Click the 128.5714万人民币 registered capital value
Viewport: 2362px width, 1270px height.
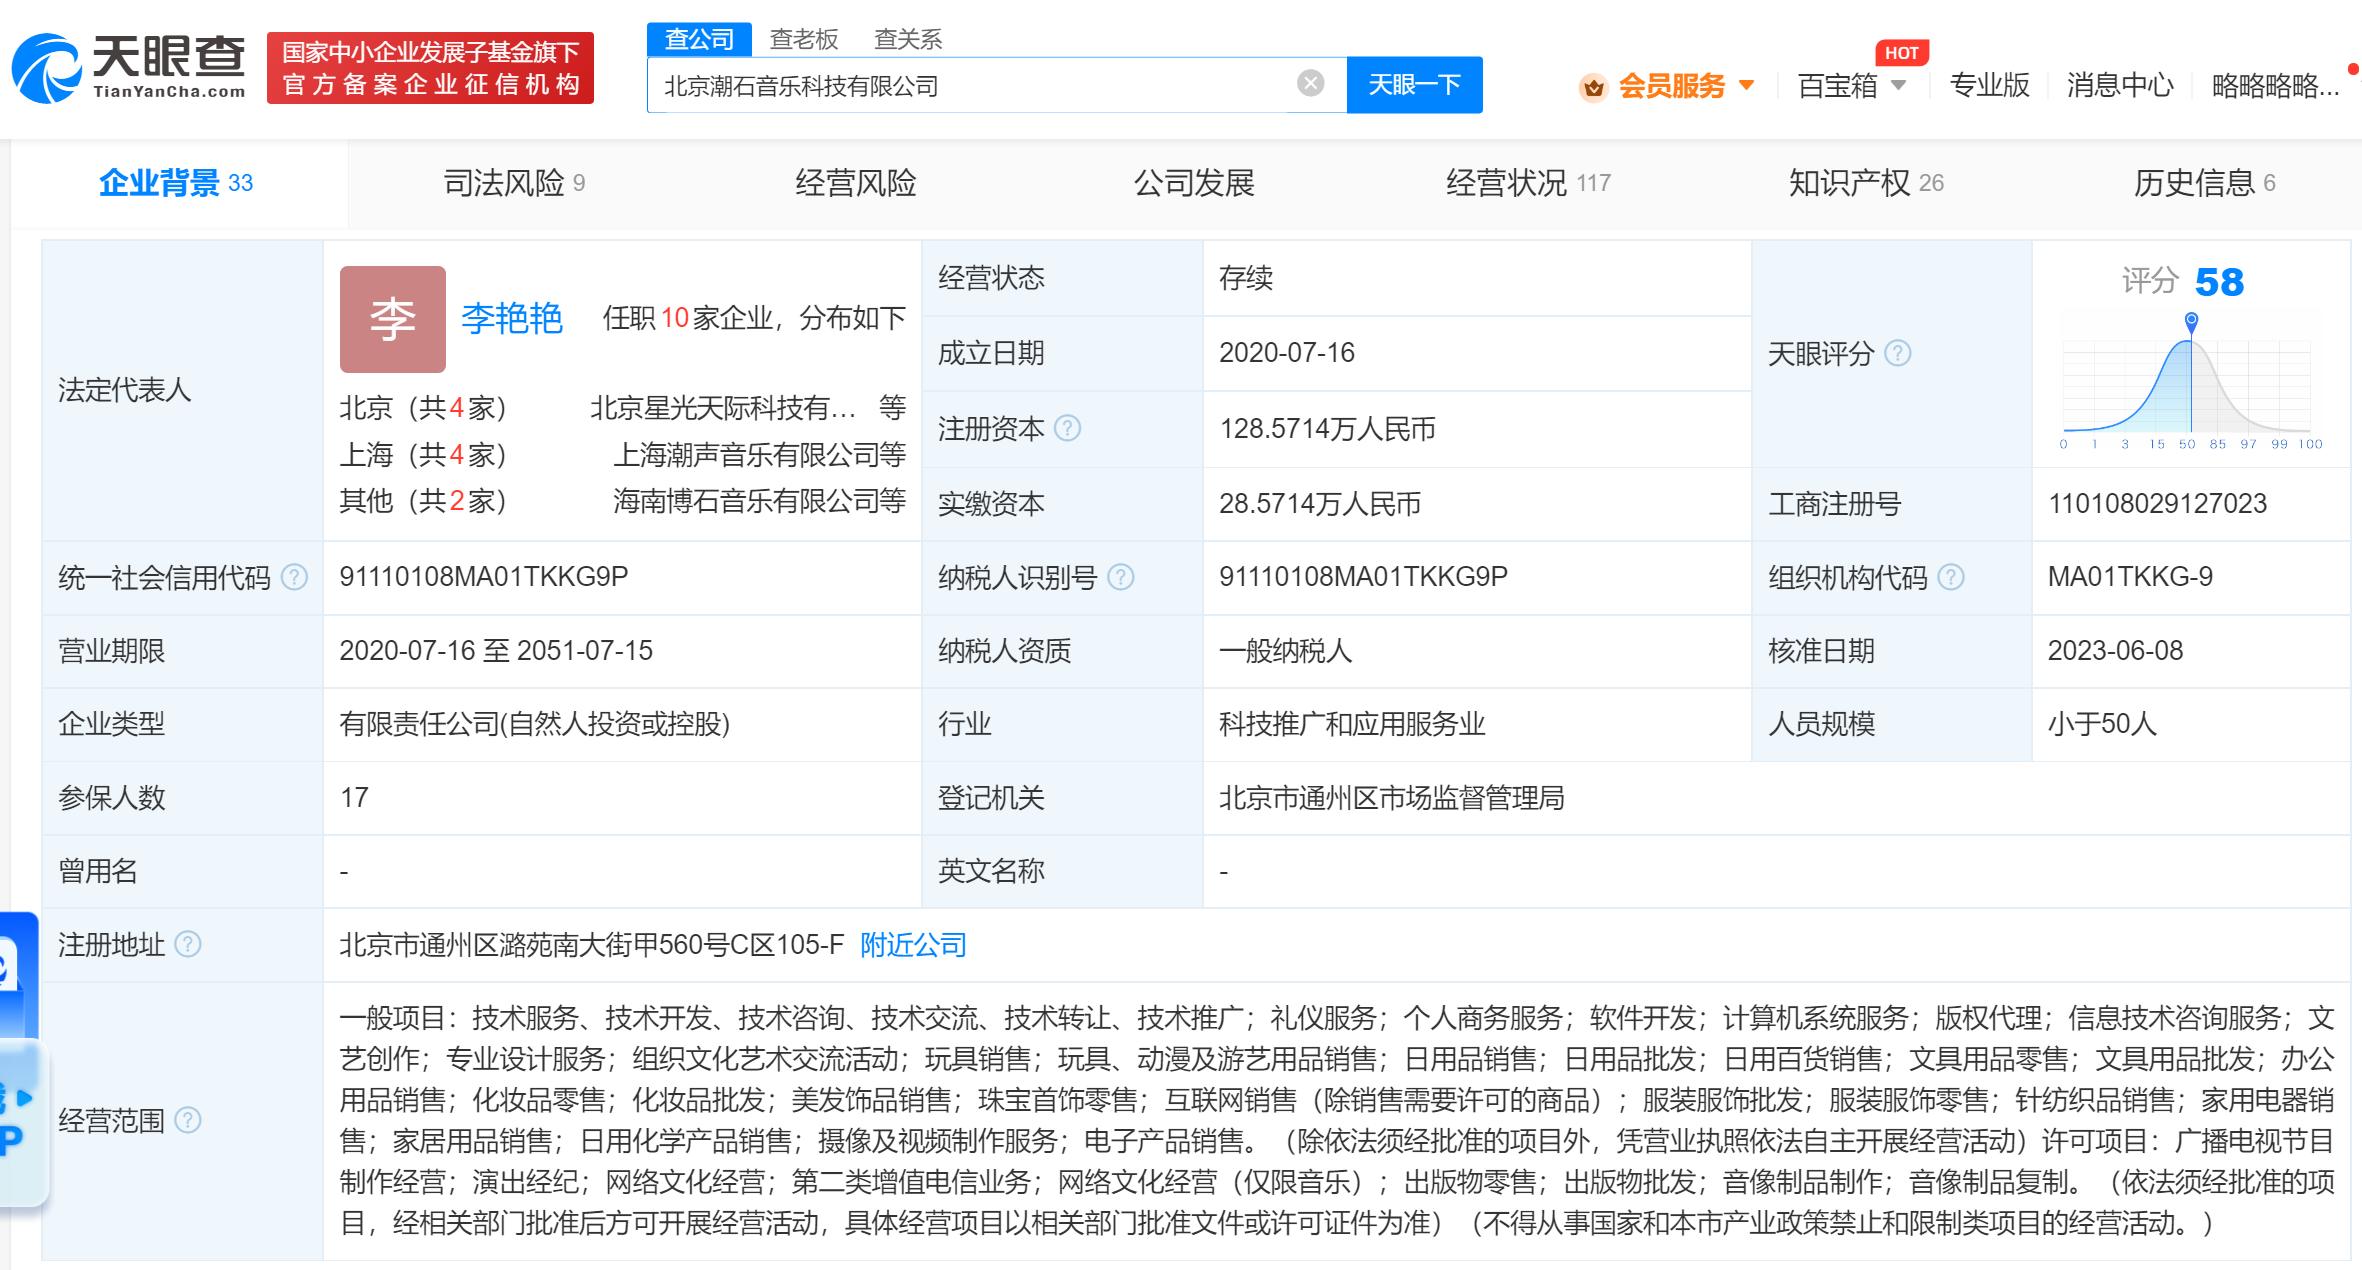(x=1327, y=429)
